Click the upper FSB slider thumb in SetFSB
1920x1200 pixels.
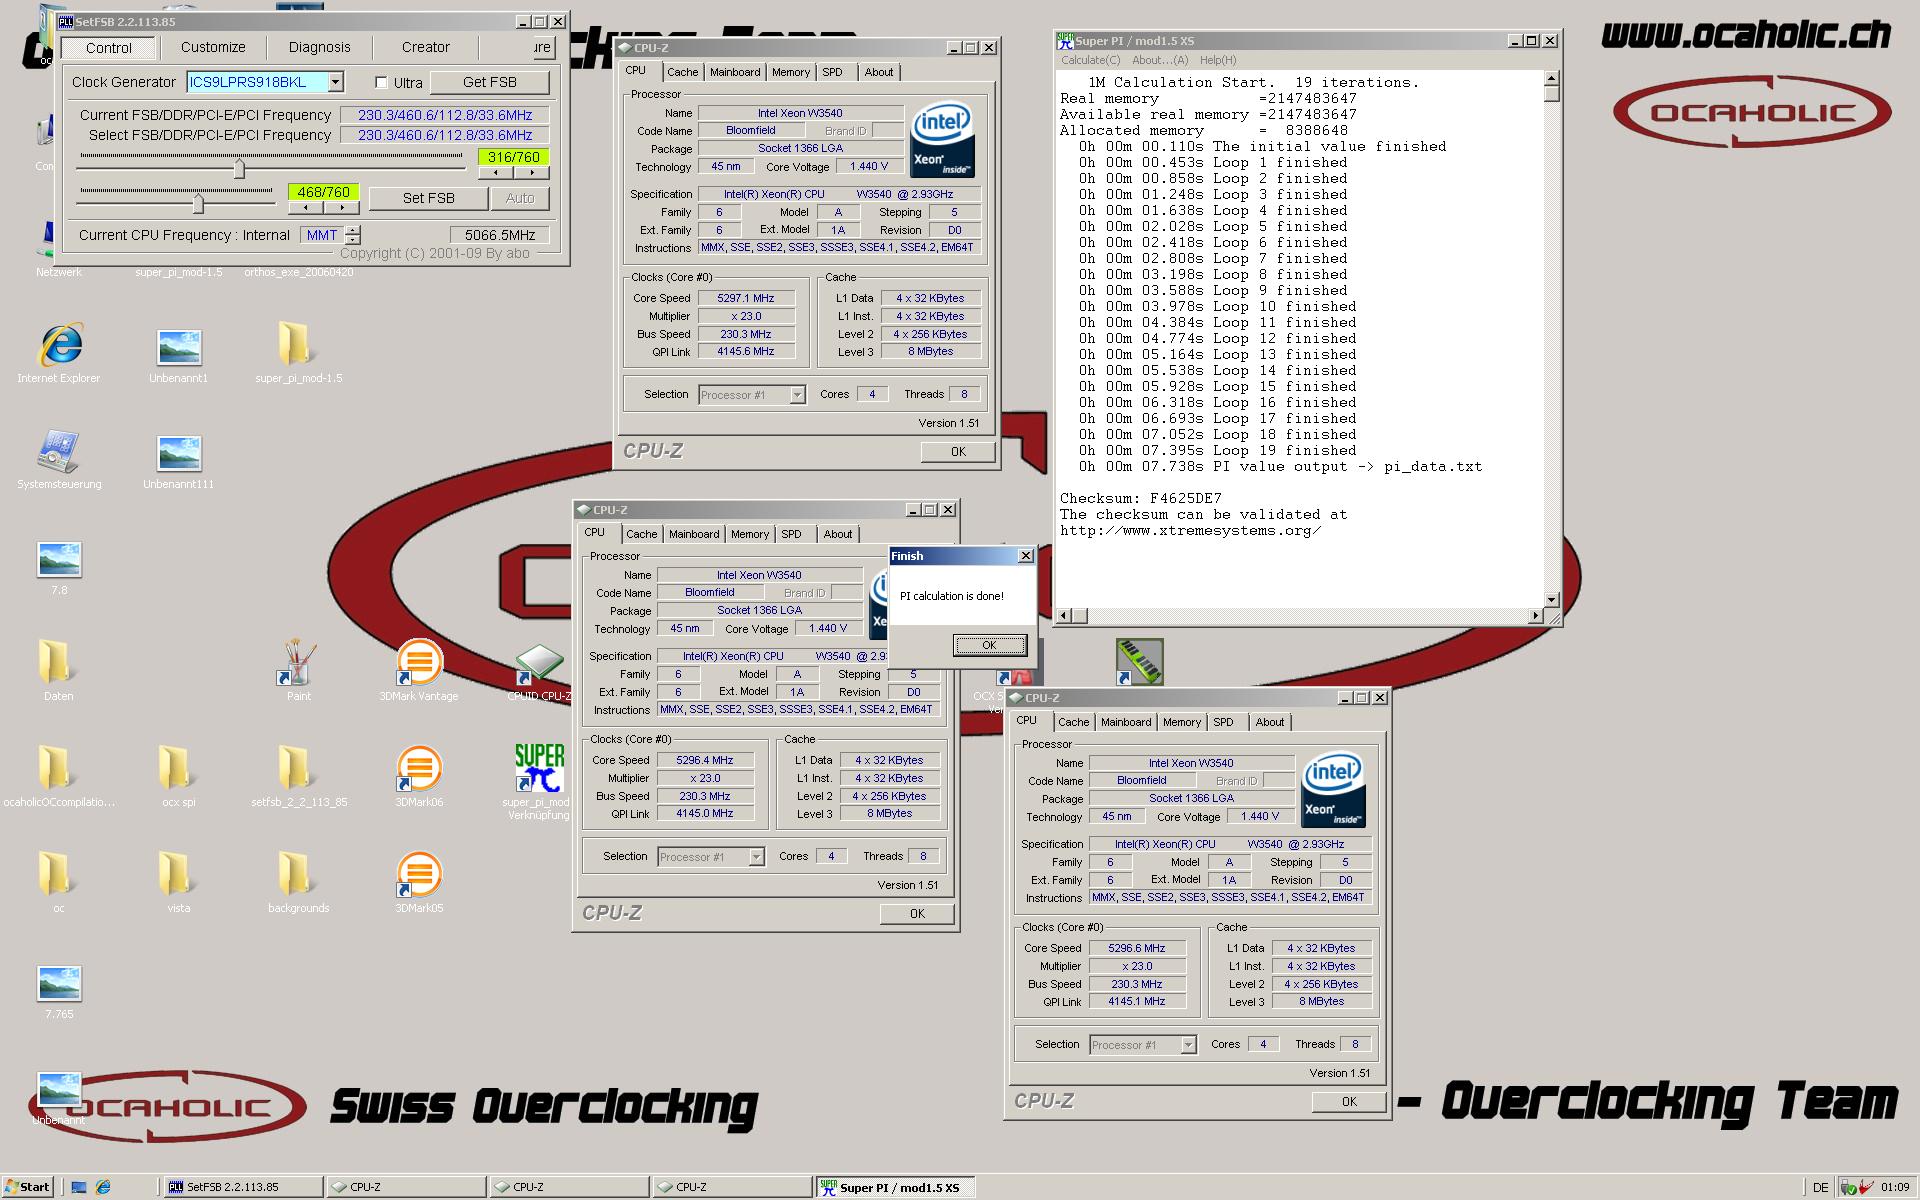click(x=239, y=168)
